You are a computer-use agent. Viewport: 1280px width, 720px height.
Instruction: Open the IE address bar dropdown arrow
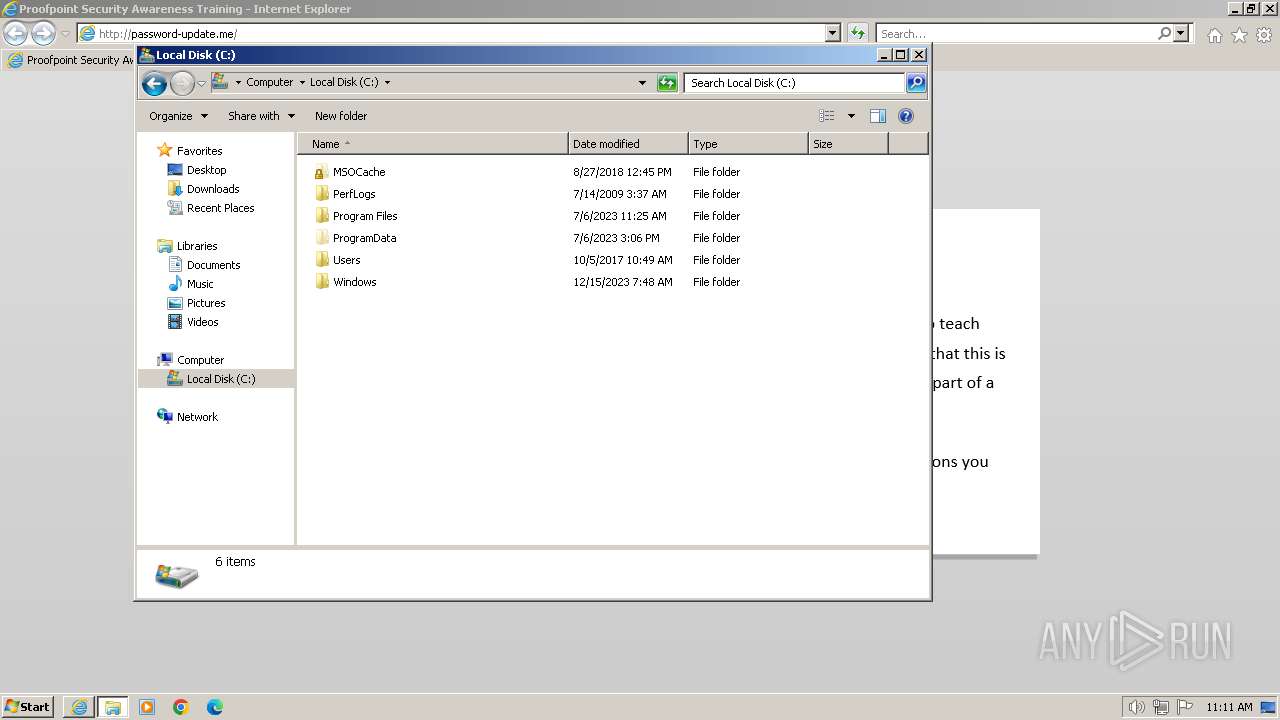[833, 33]
